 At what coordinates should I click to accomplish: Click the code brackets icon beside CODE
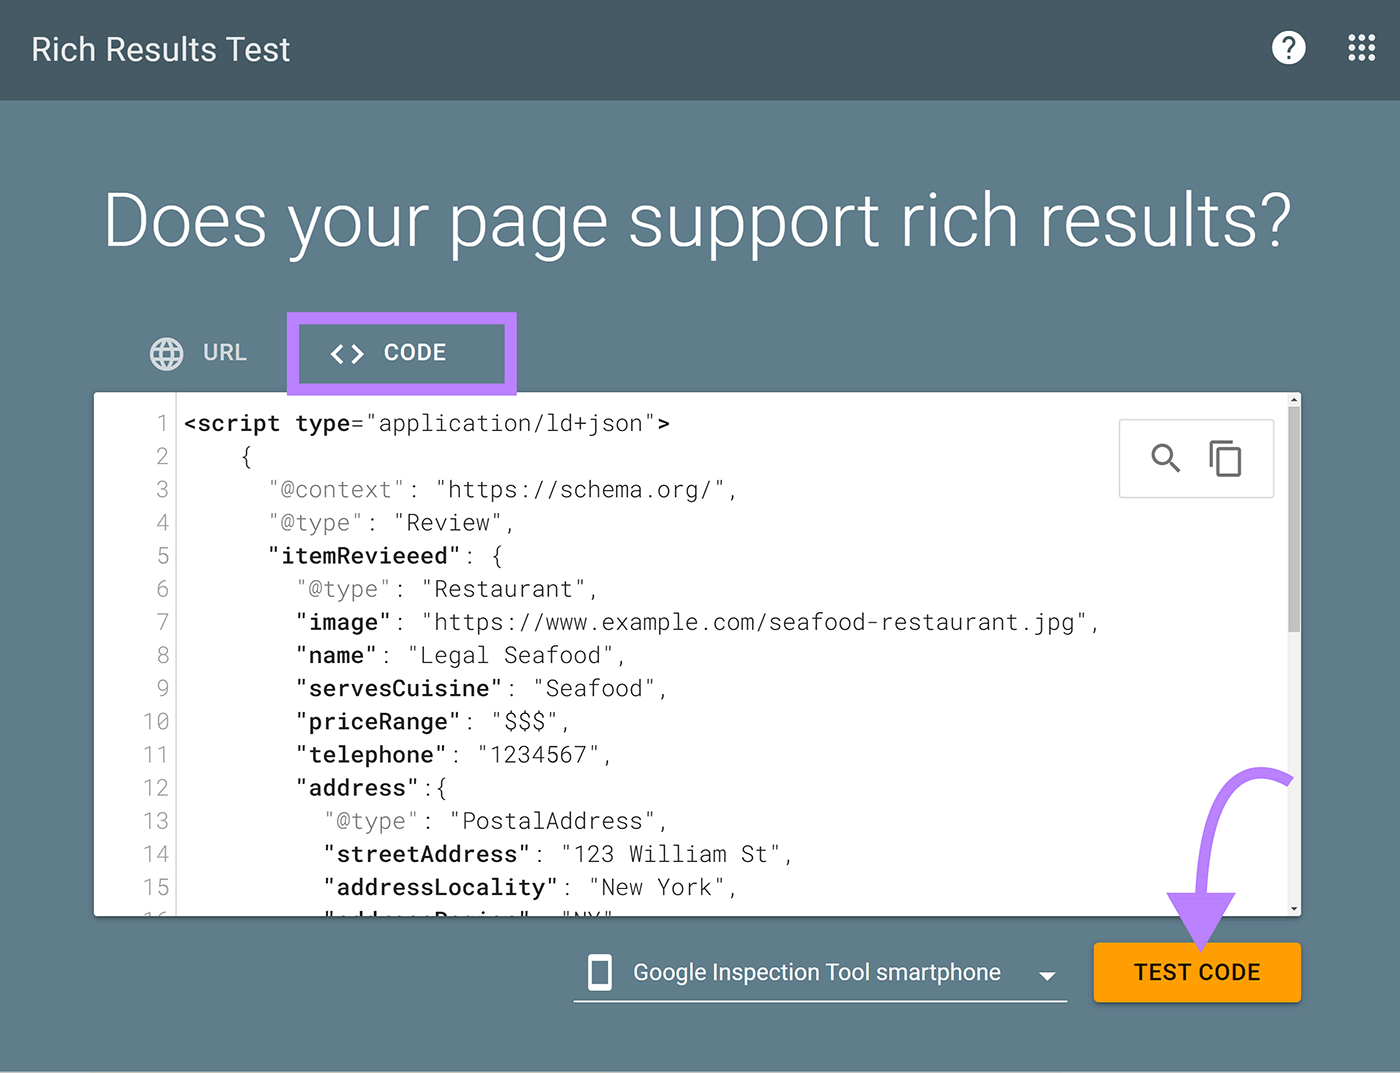tap(347, 352)
